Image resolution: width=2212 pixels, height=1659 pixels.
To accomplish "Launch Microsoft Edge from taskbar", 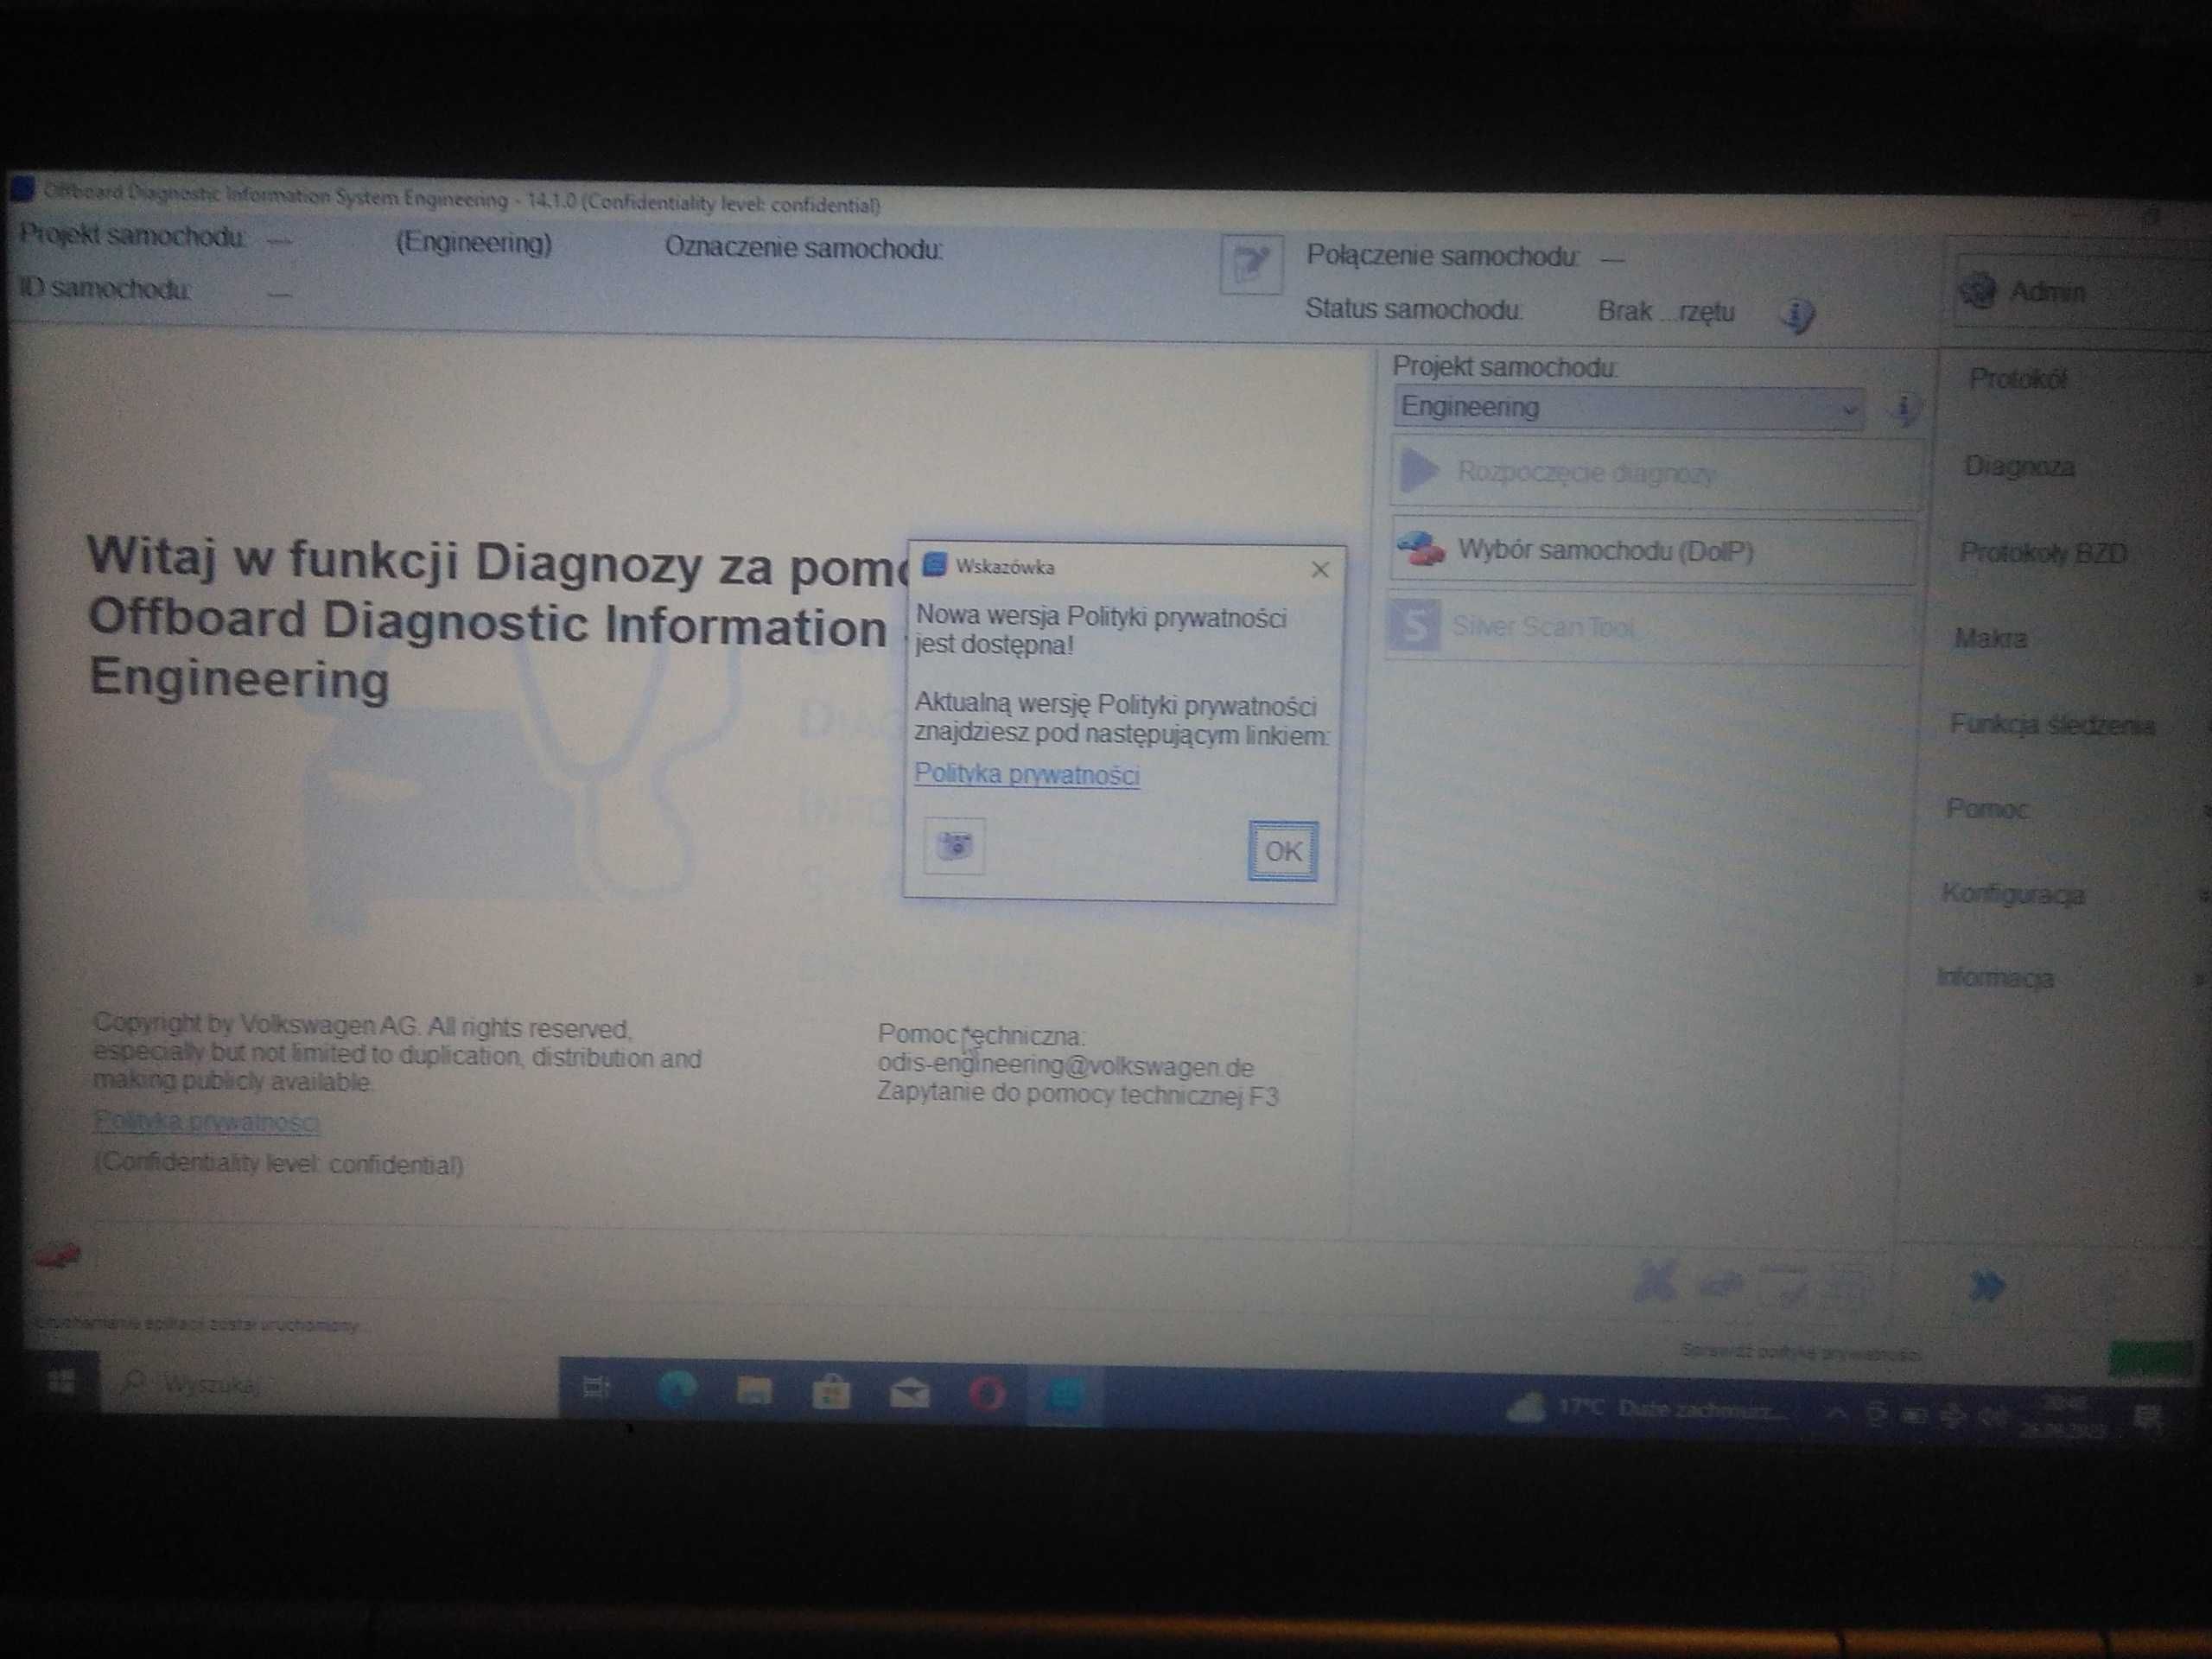I will pyautogui.click(x=677, y=1390).
